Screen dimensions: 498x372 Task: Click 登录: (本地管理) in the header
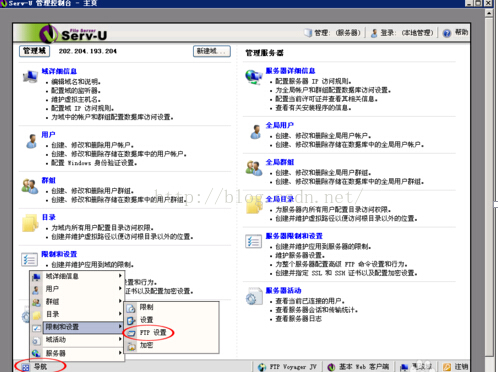[x=402, y=33]
